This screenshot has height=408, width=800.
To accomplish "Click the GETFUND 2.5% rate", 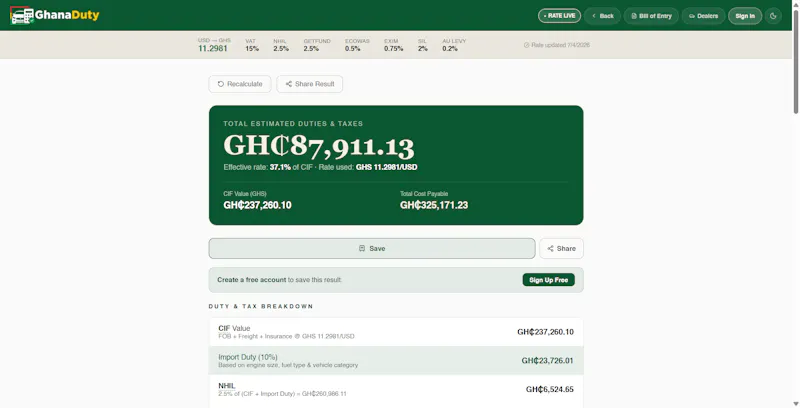I will tap(317, 45).
